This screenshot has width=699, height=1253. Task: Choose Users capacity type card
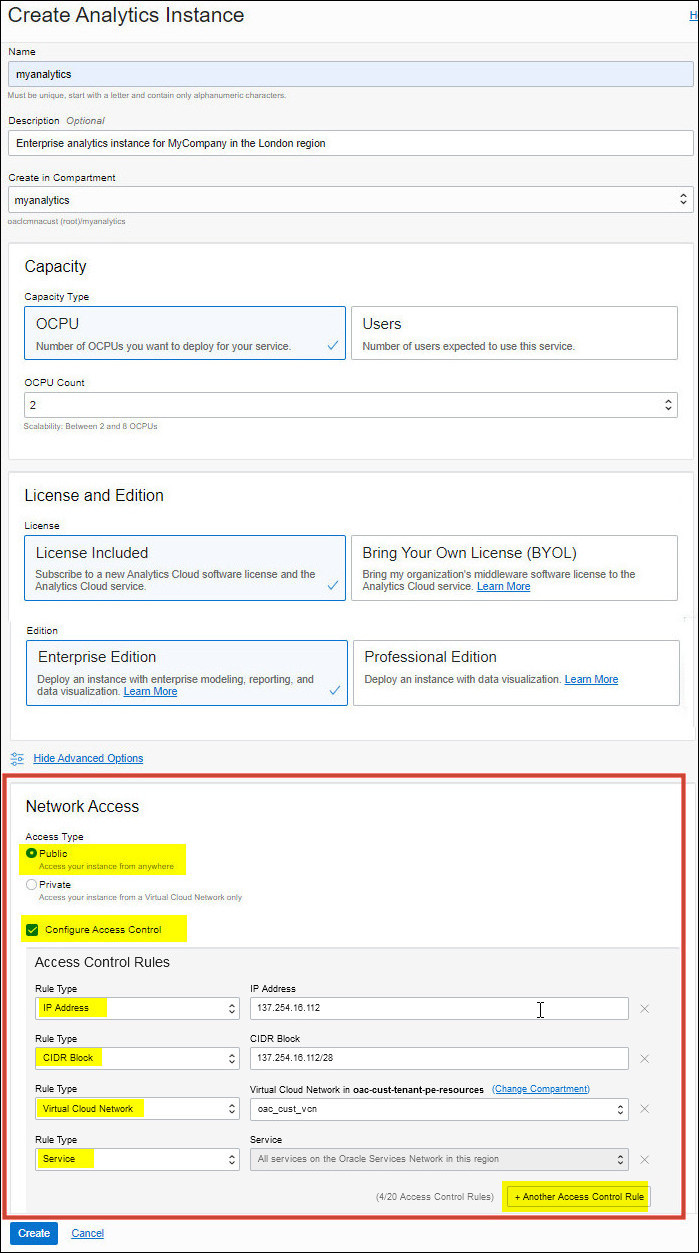point(514,333)
